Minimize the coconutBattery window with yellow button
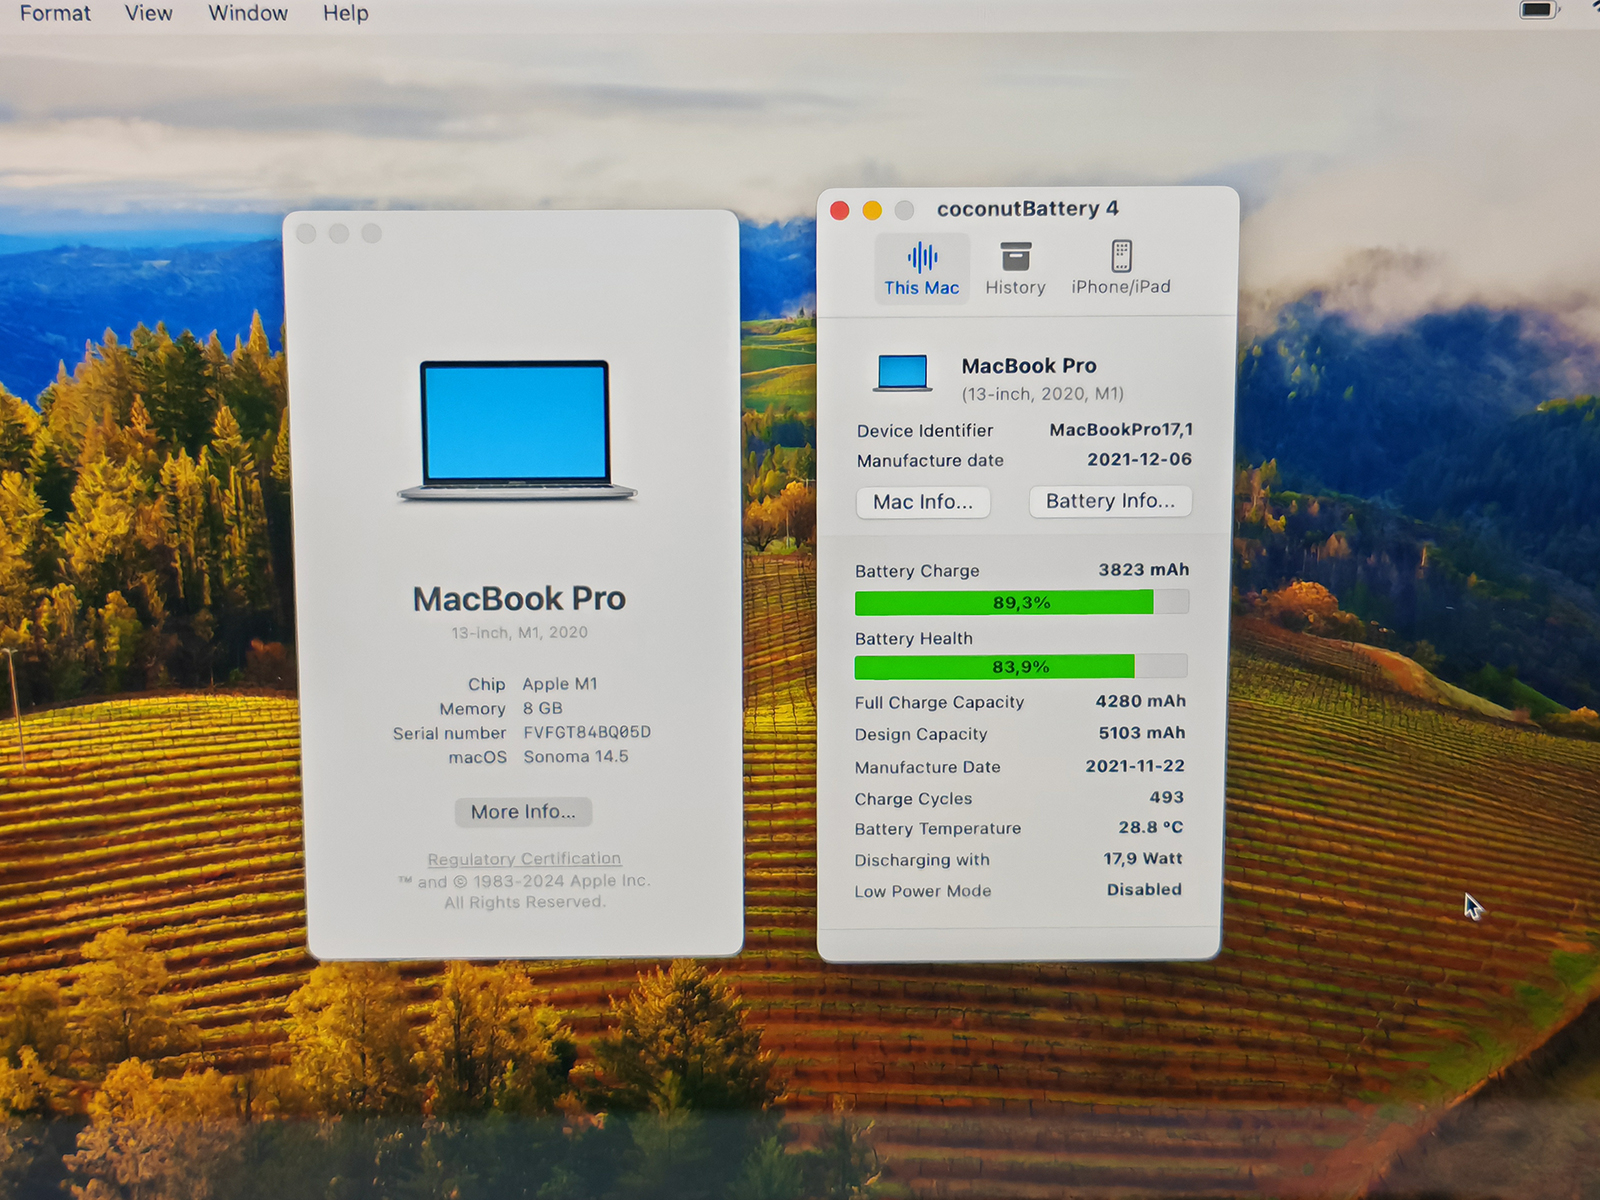Viewport: 1600px width, 1200px height. (872, 210)
